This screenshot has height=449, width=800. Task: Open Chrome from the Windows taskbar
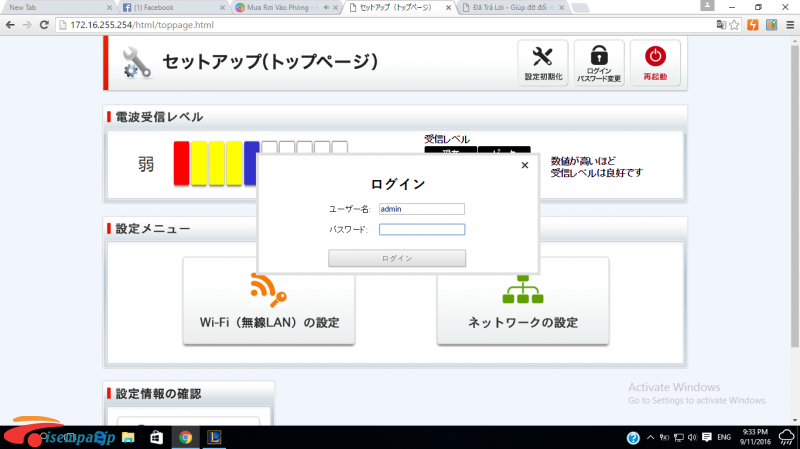click(x=185, y=438)
